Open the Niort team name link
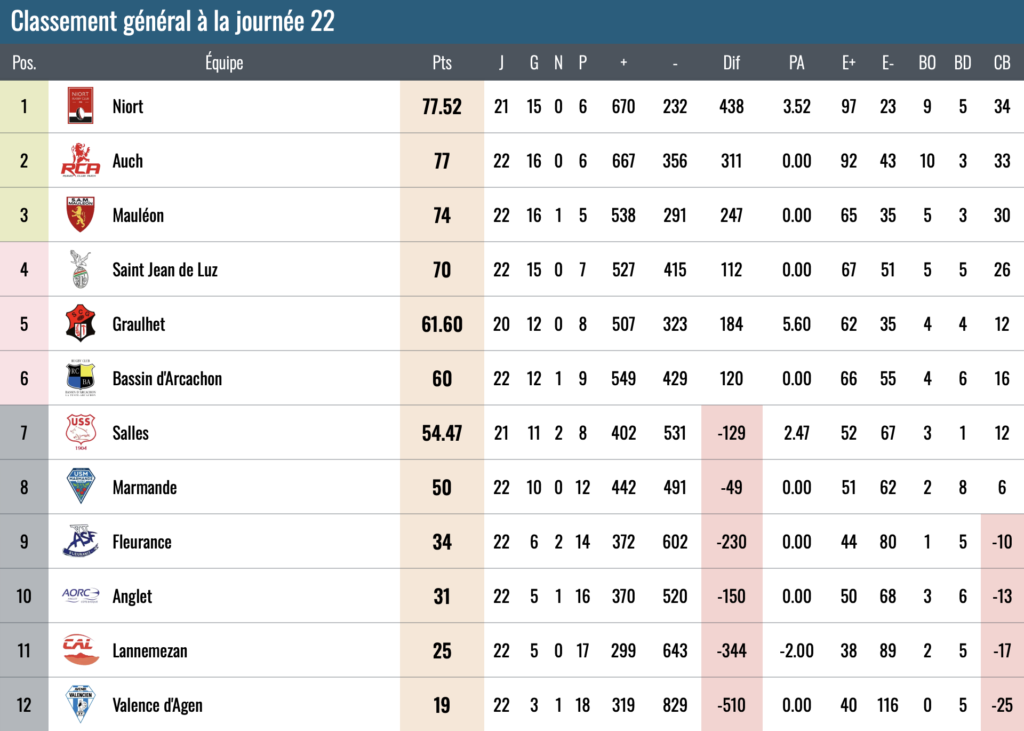The image size is (1024, 731). [127, 106]
